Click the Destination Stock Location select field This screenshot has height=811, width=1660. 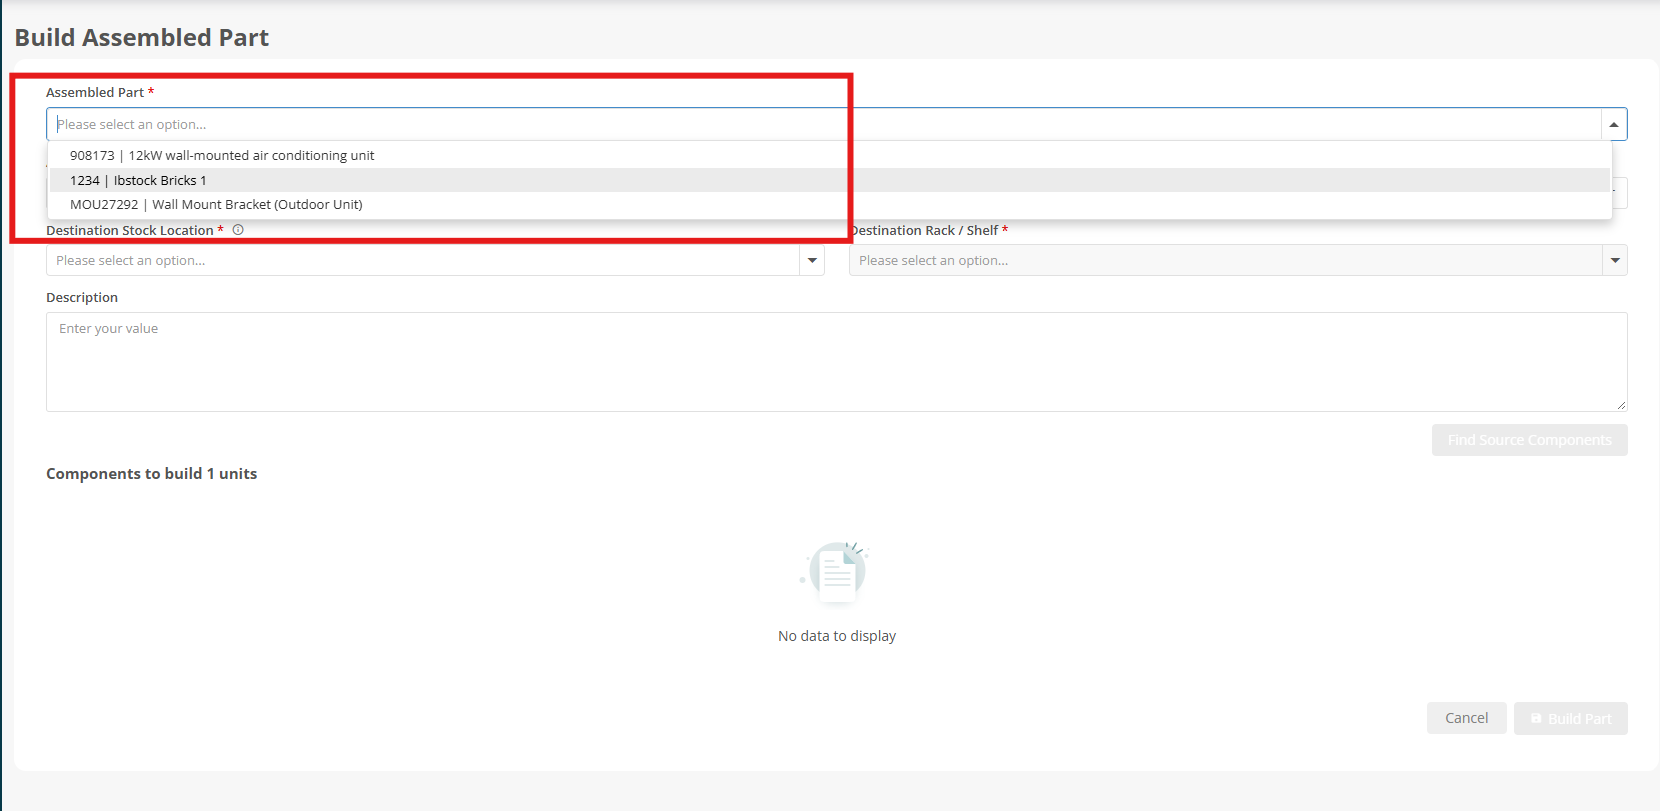tap(435, 261)
